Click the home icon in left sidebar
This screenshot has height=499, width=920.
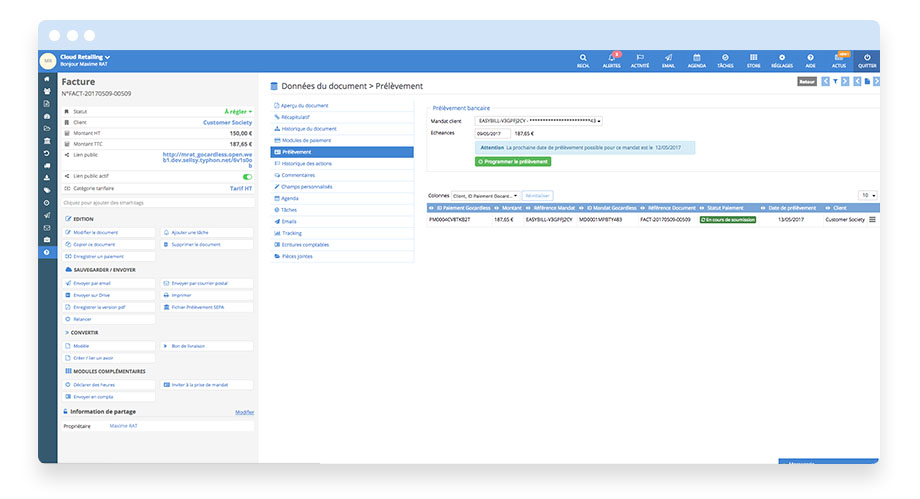[x=46, y=78]
